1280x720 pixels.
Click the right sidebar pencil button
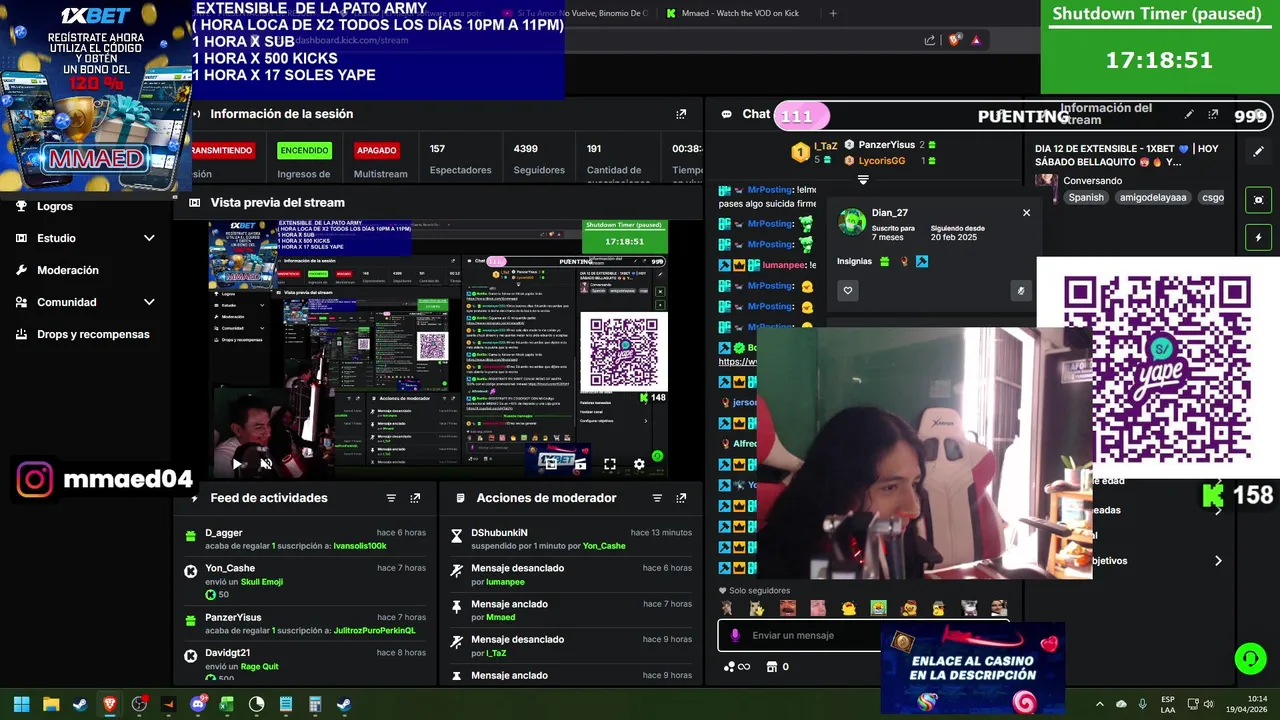1258,152
